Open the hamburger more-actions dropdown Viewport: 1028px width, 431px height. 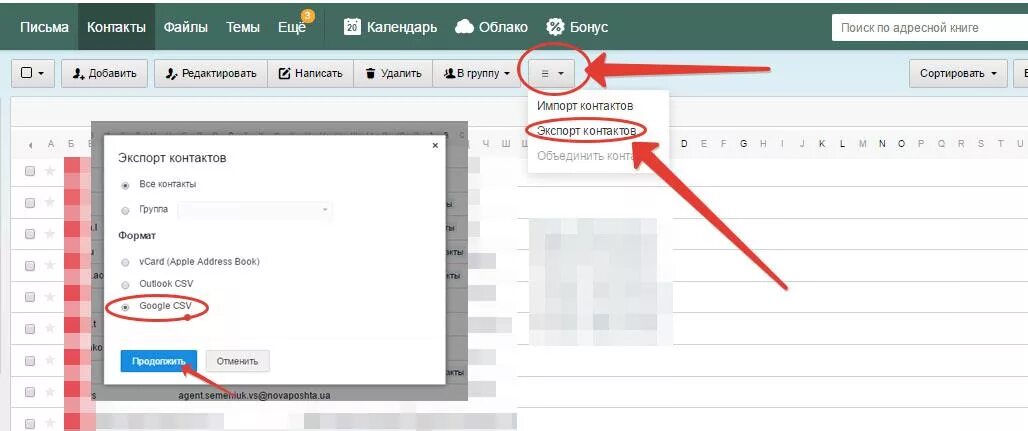pyautogui.click(x=553, y=73)
